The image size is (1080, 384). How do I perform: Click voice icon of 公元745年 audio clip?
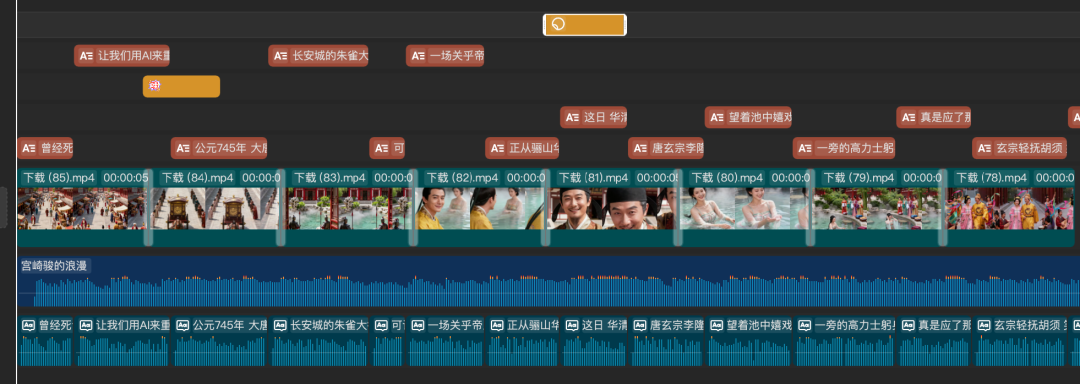coord(183,326)
